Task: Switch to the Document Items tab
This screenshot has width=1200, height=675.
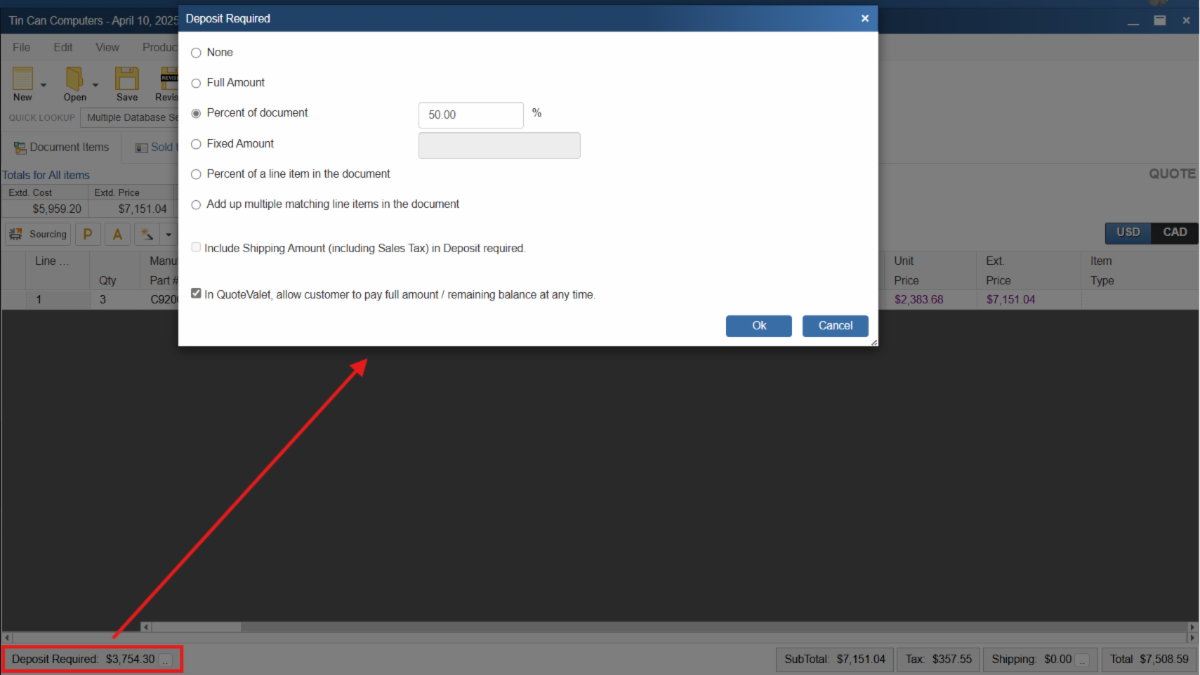Action: coord(61,147)
